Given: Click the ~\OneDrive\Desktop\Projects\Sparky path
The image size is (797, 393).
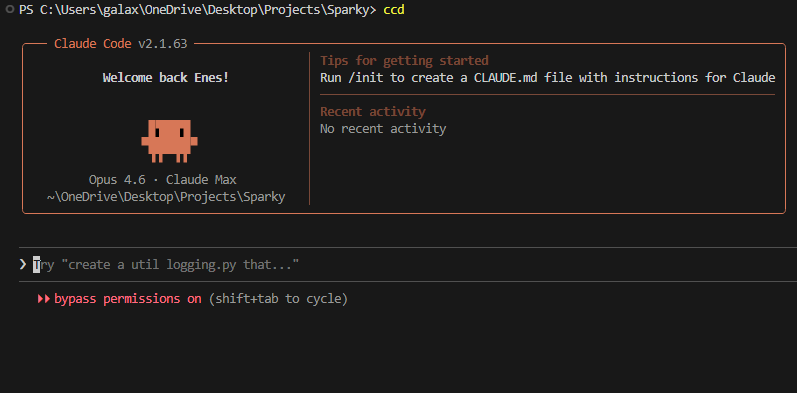Looking at the screenshot, I should (166, 197).
